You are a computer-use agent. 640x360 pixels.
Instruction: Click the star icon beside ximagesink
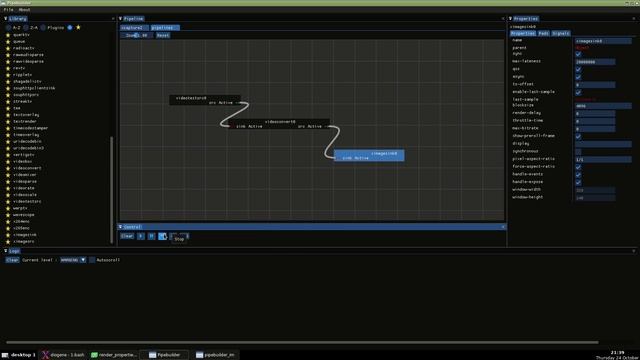[x=8, y=235]
